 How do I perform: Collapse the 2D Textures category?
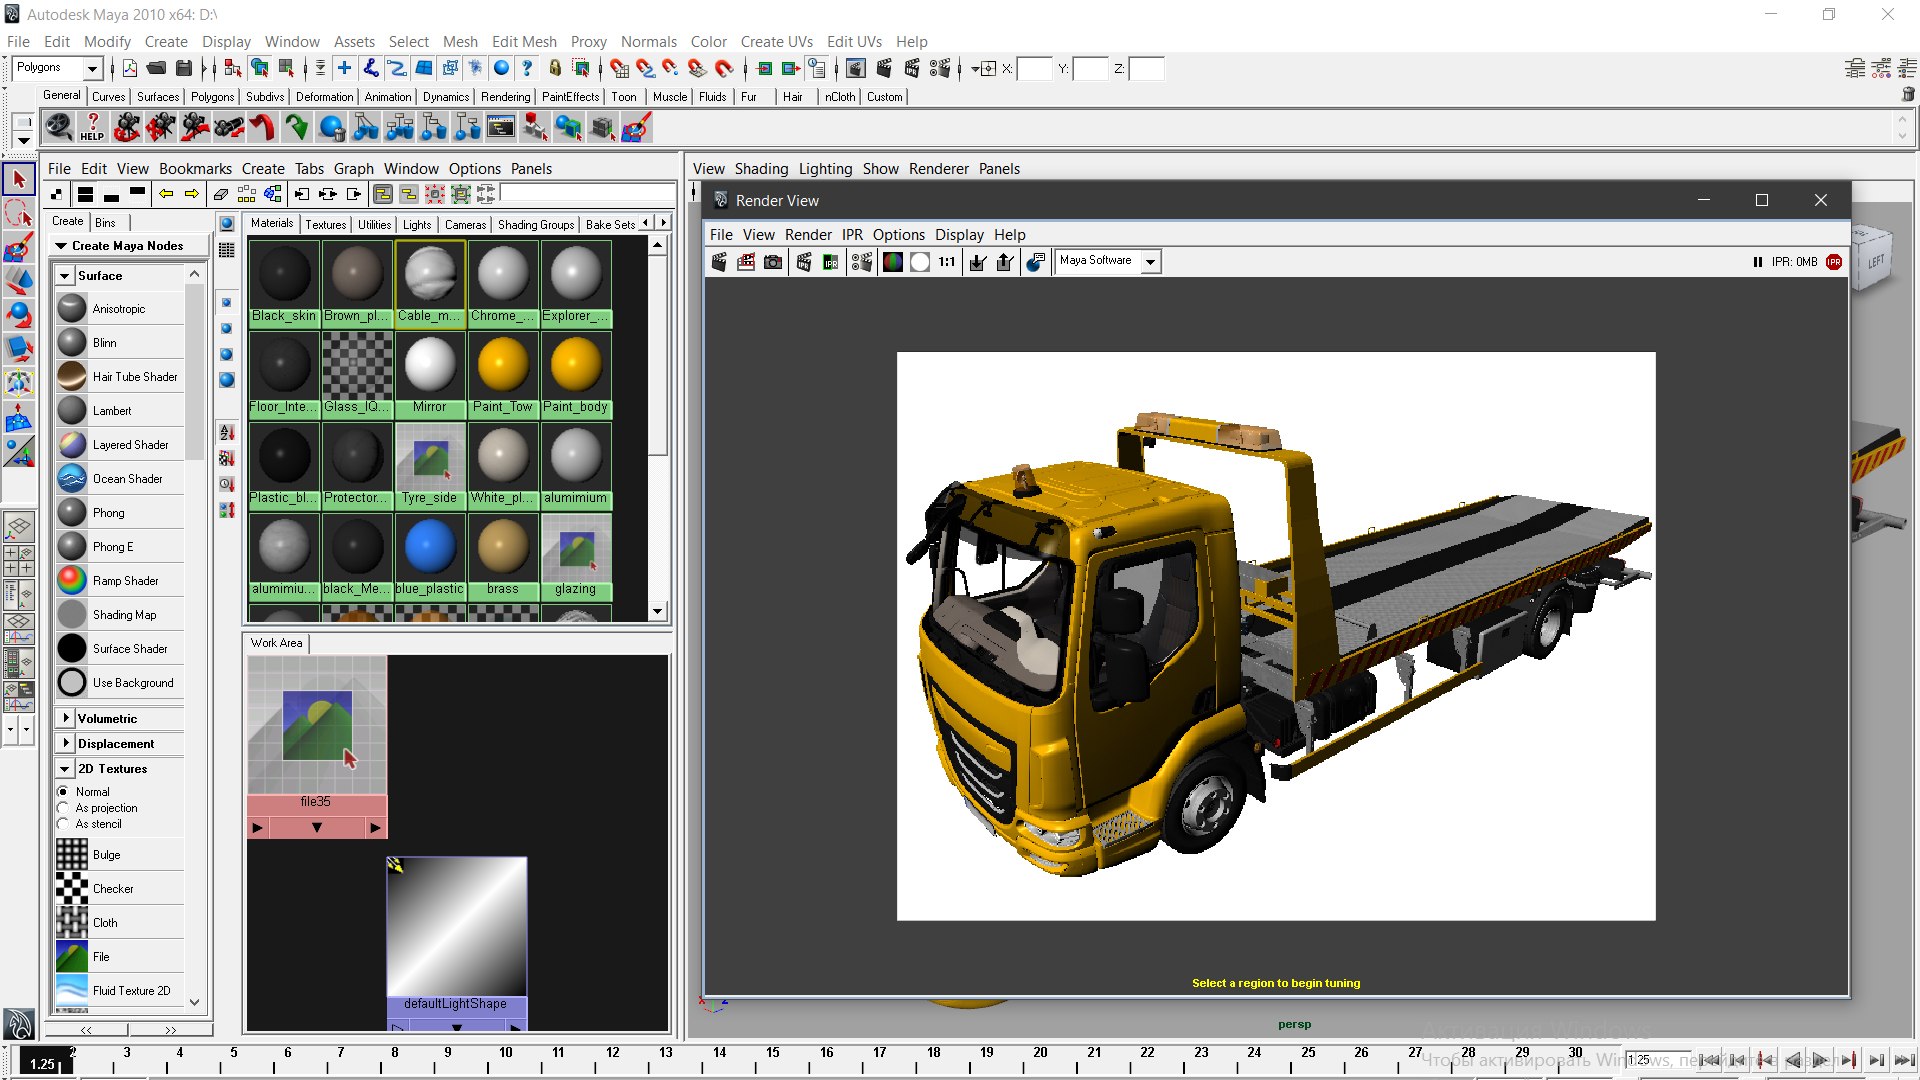click(65, 769)
